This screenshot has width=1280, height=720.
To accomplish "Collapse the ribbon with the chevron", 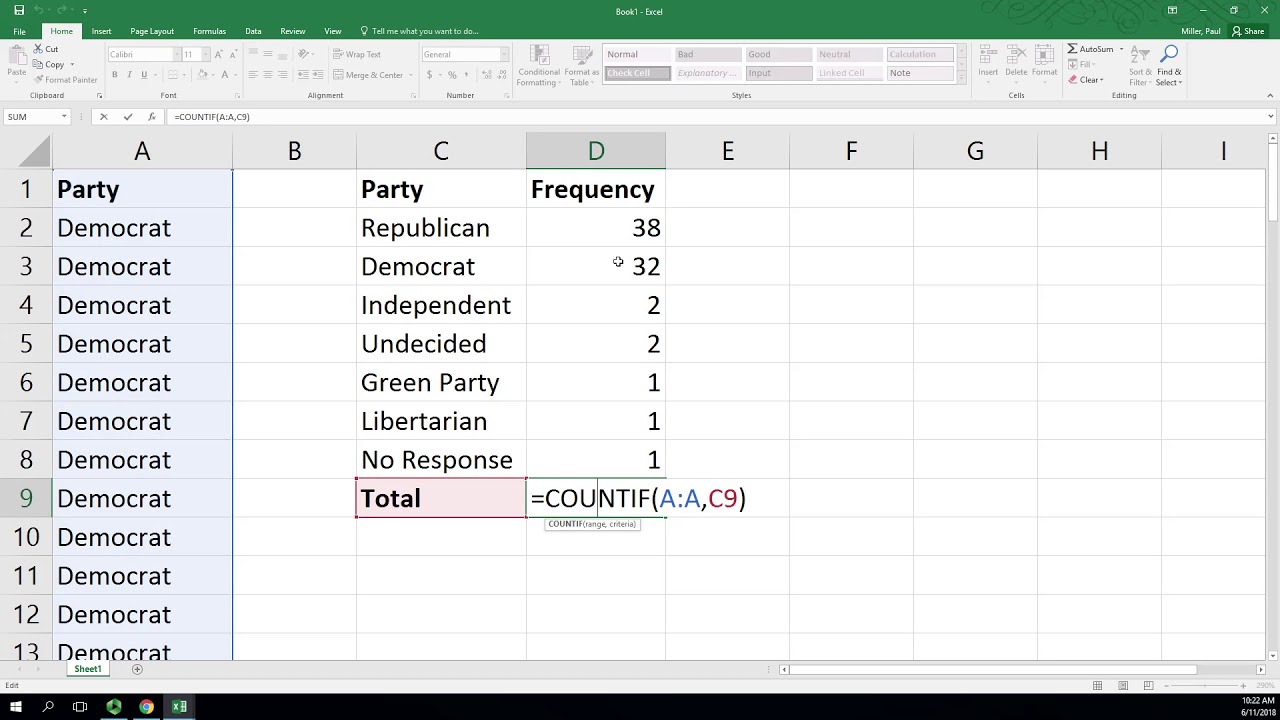I will click(x=1270, y=96).
